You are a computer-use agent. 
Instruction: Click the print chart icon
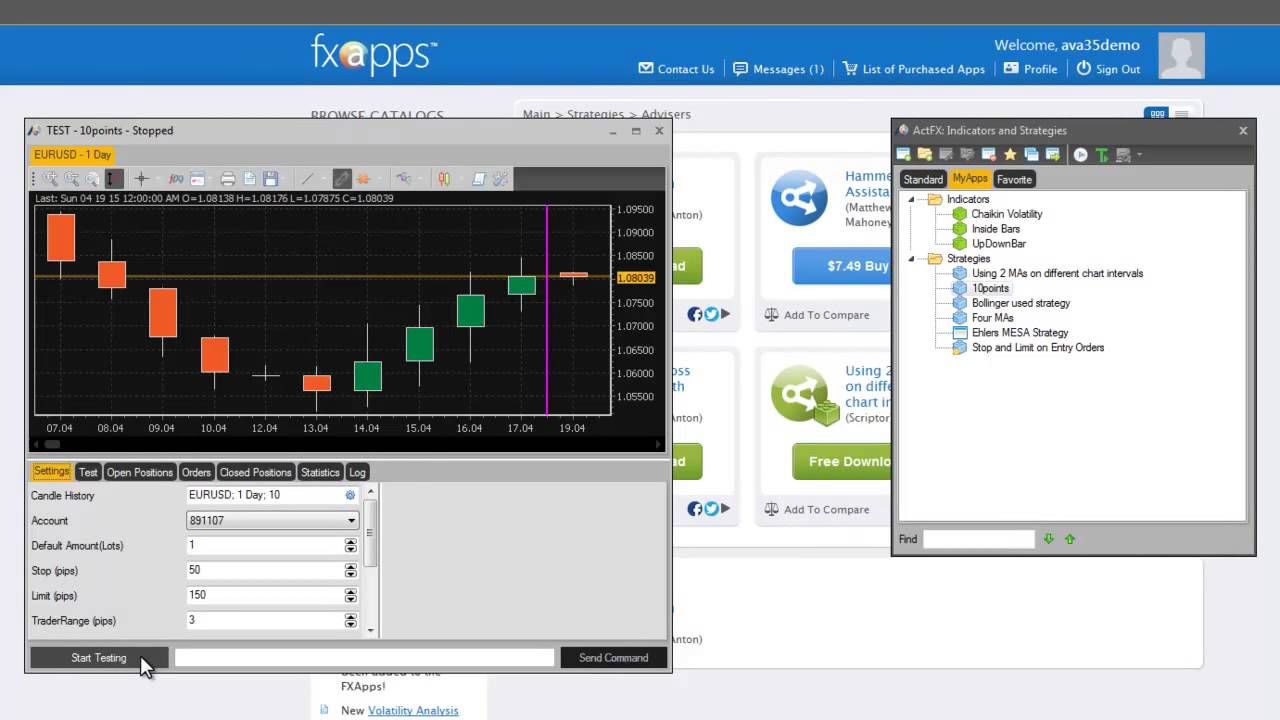pyautogui.click(x=228, y=179)
